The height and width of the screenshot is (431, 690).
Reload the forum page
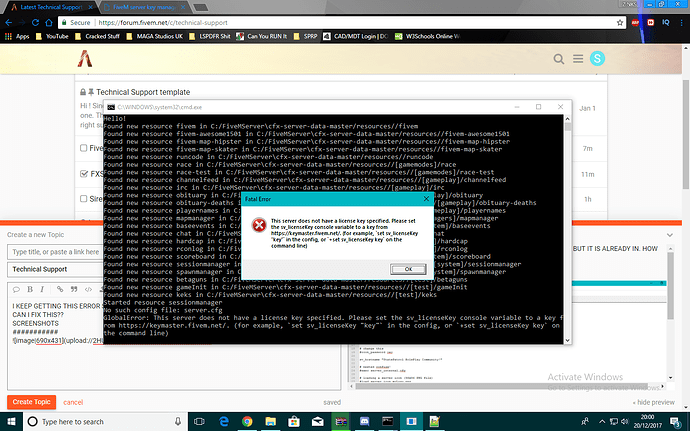pos(35,22)
